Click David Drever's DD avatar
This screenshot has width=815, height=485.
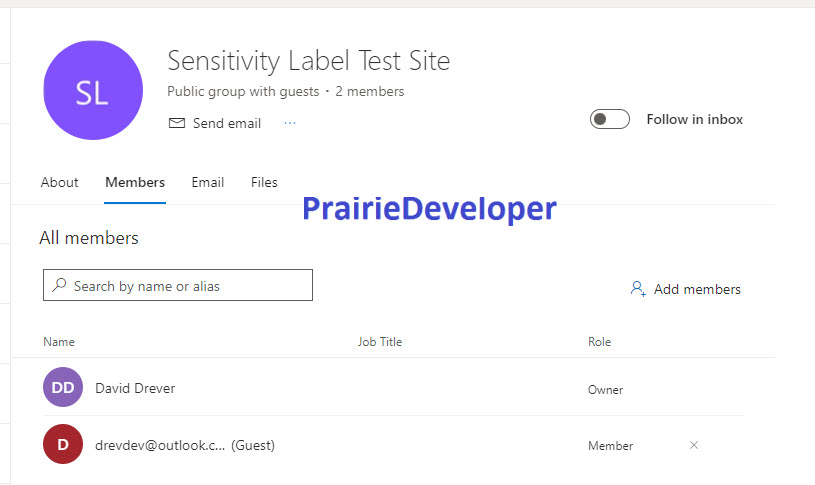tap(63, 387)
